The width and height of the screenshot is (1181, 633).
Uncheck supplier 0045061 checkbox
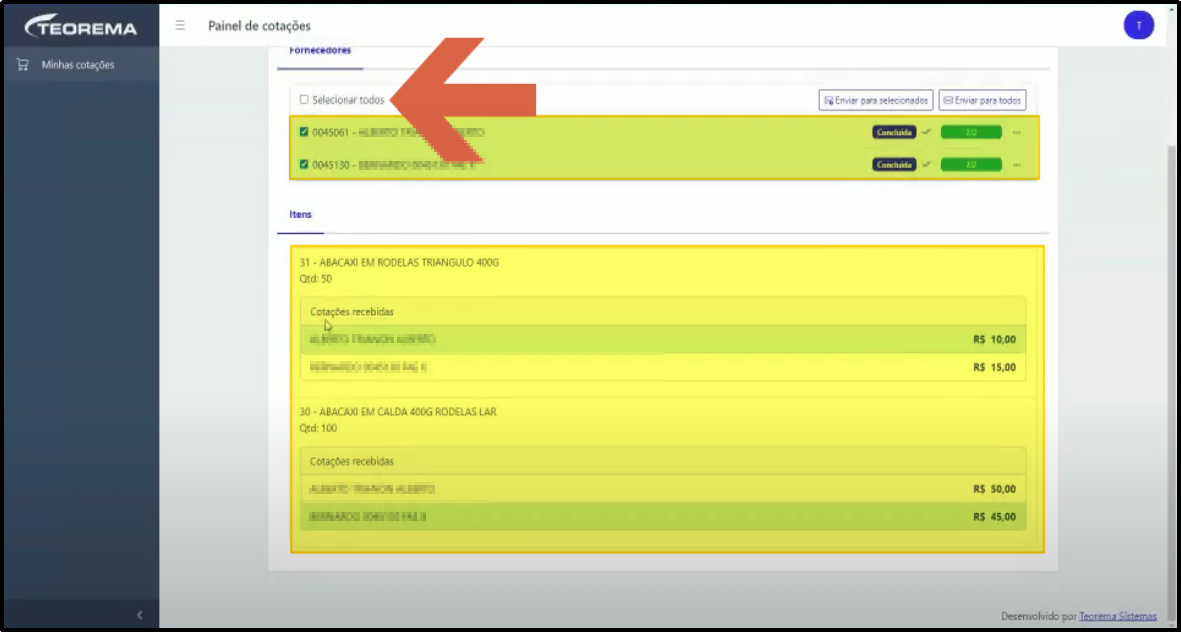(x=304, y=132)
